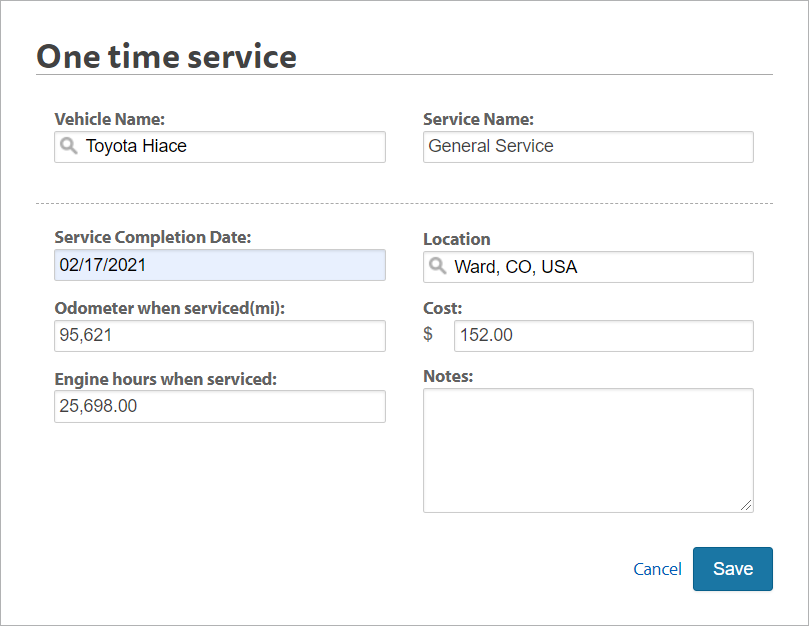Save the one time service entry

[x=732, y=568]
